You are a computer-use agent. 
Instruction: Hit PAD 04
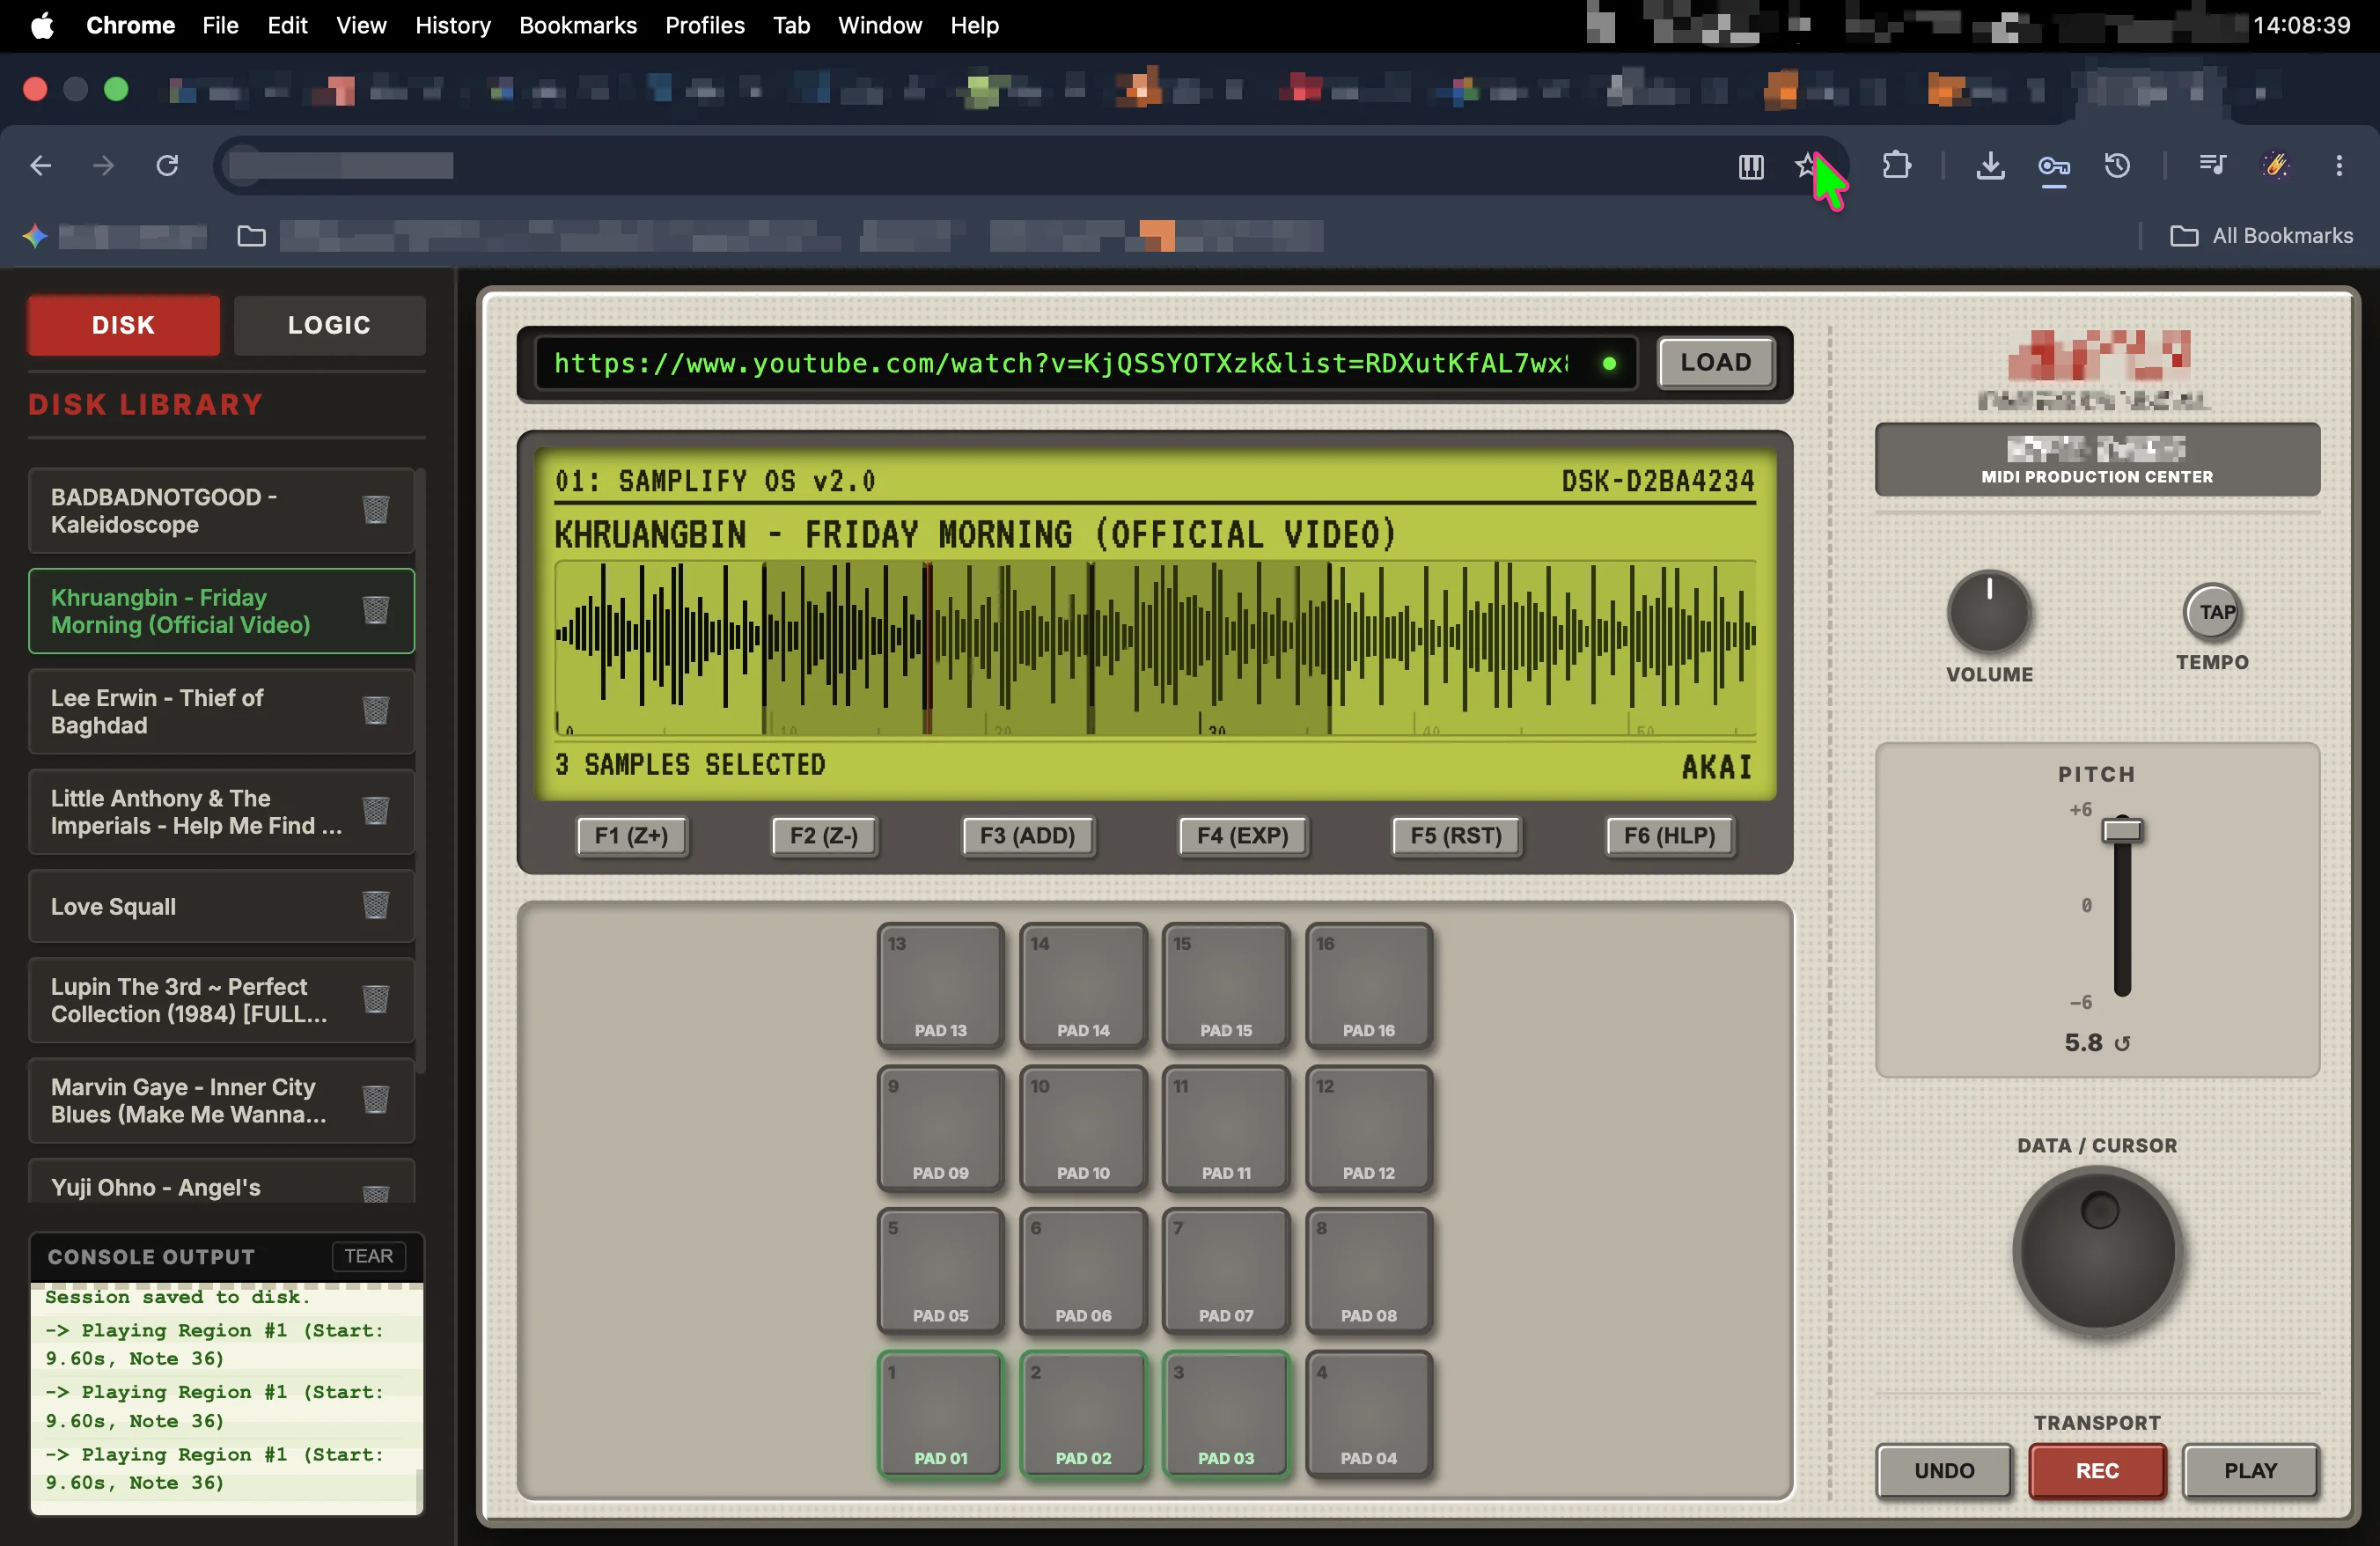[1369, 1414]
